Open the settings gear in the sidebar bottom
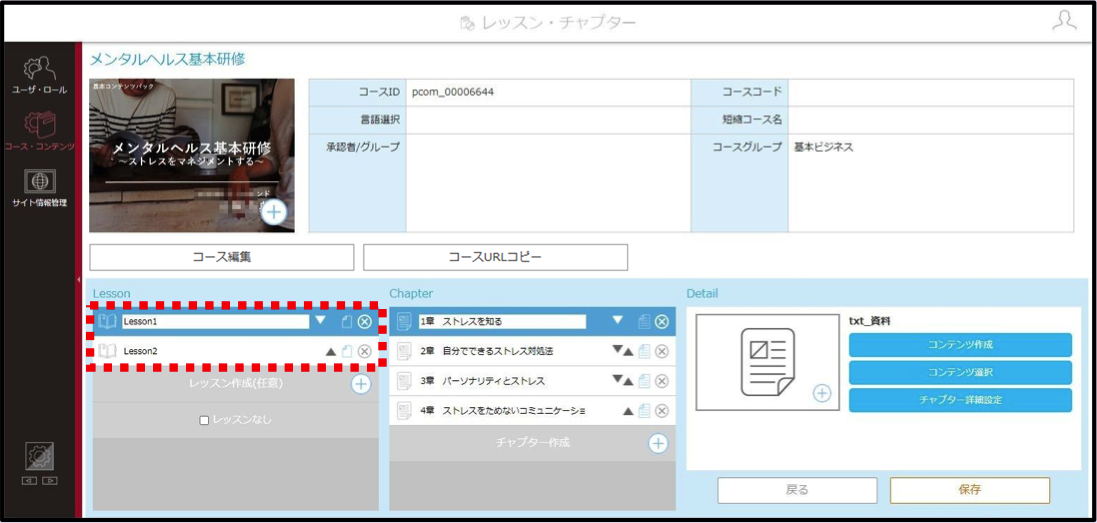 38,455
